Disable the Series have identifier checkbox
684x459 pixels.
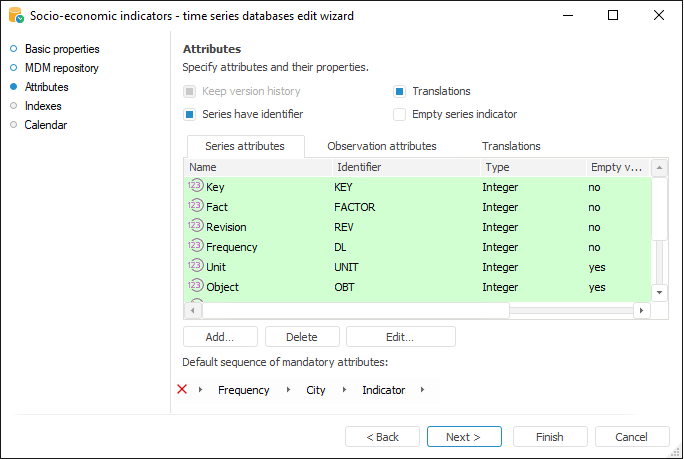point(189,114)
